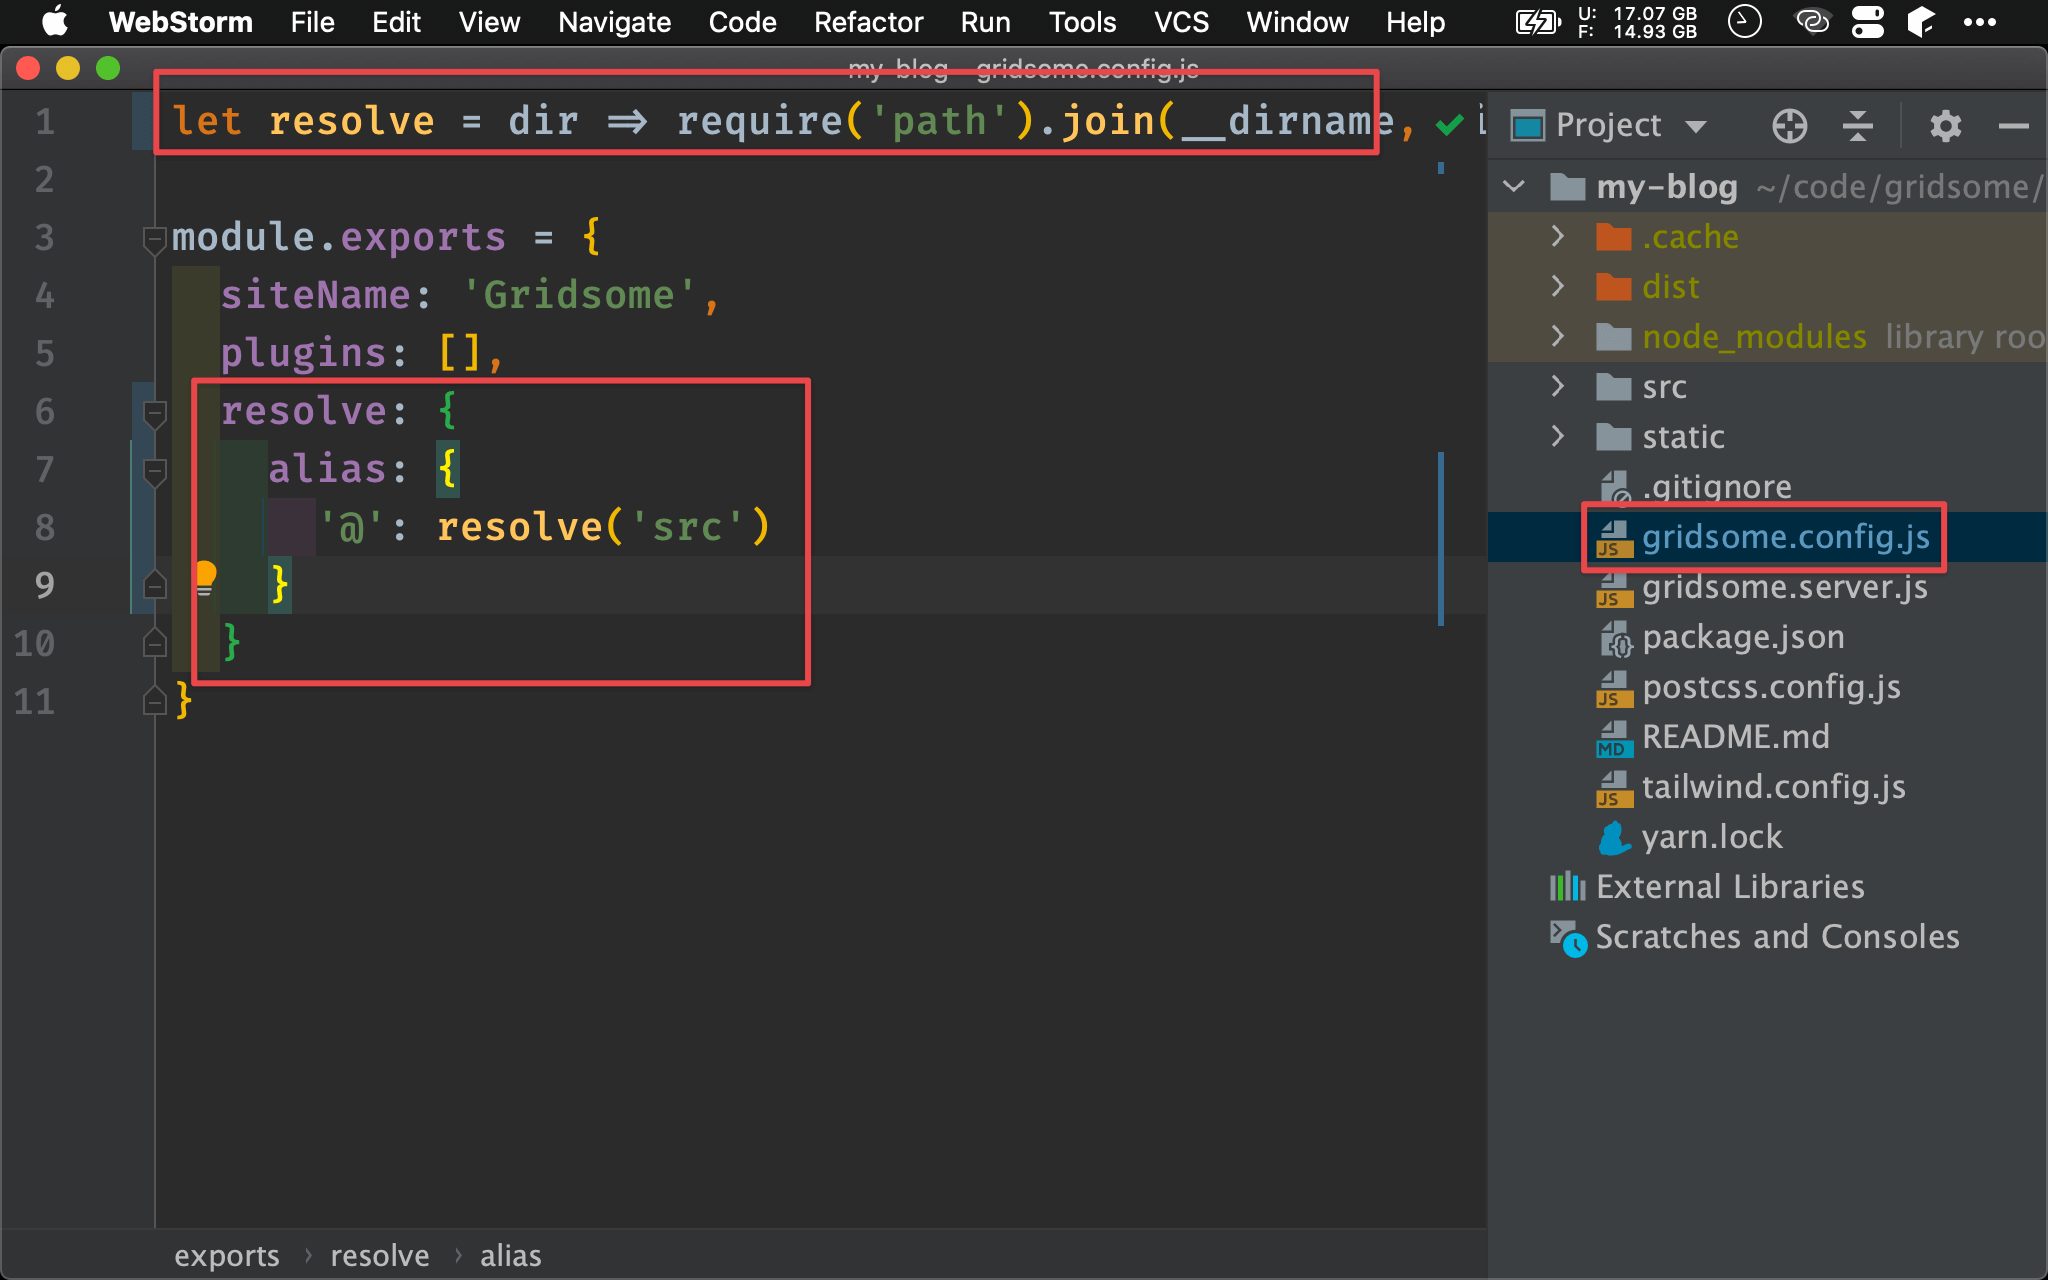Click fold end marker on line 11

(154, 700)
